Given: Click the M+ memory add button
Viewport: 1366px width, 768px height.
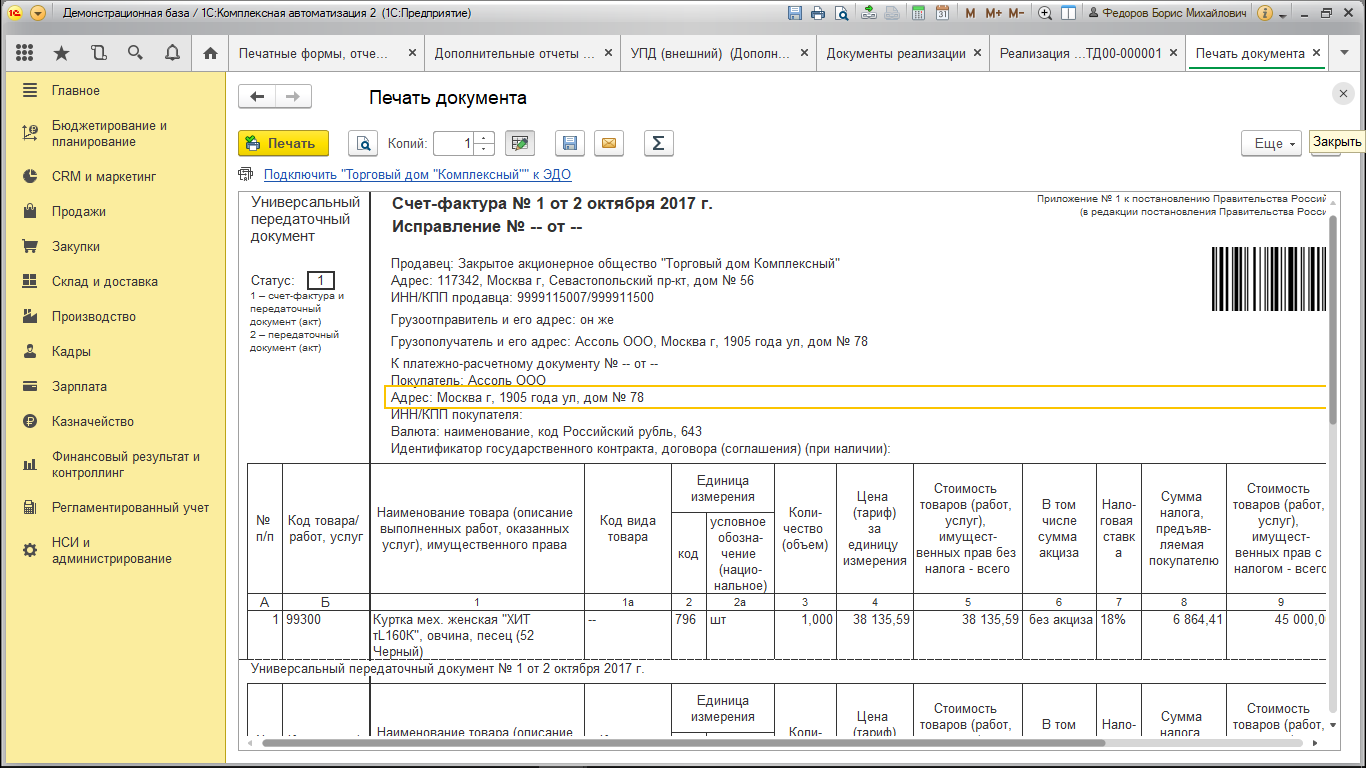Looking at the screenshot, I should pos(993,13).
